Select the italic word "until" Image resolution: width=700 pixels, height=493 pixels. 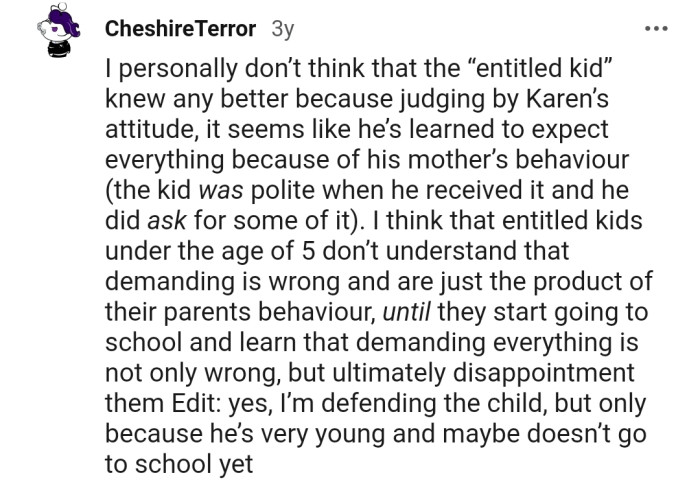pyautogui.click(x=406, y=312)
